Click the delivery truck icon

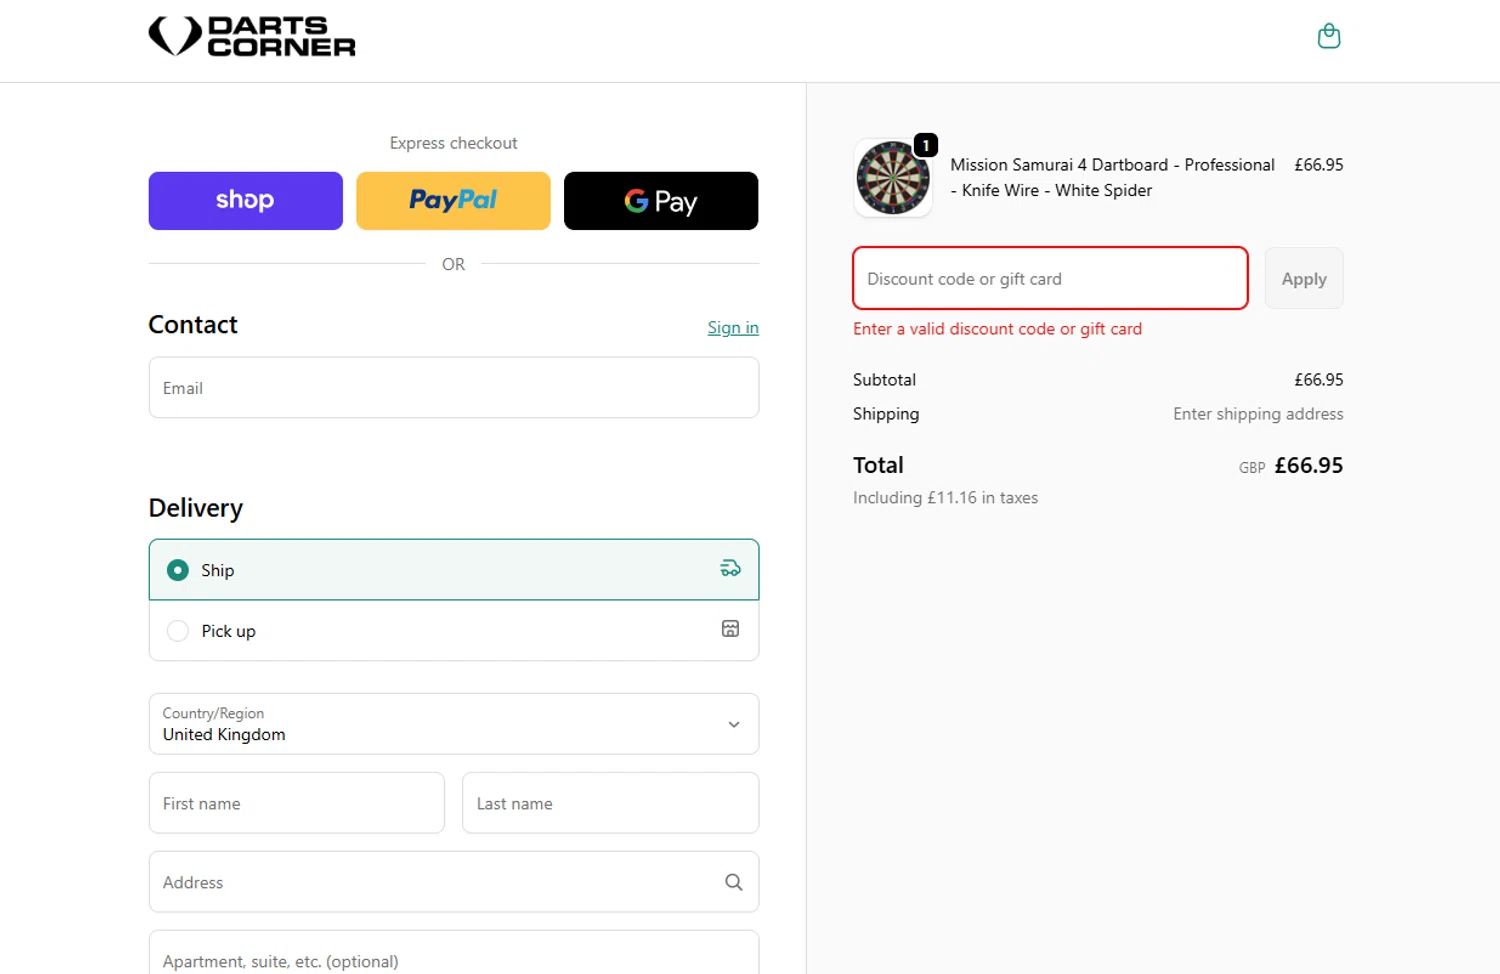[730, 569]
